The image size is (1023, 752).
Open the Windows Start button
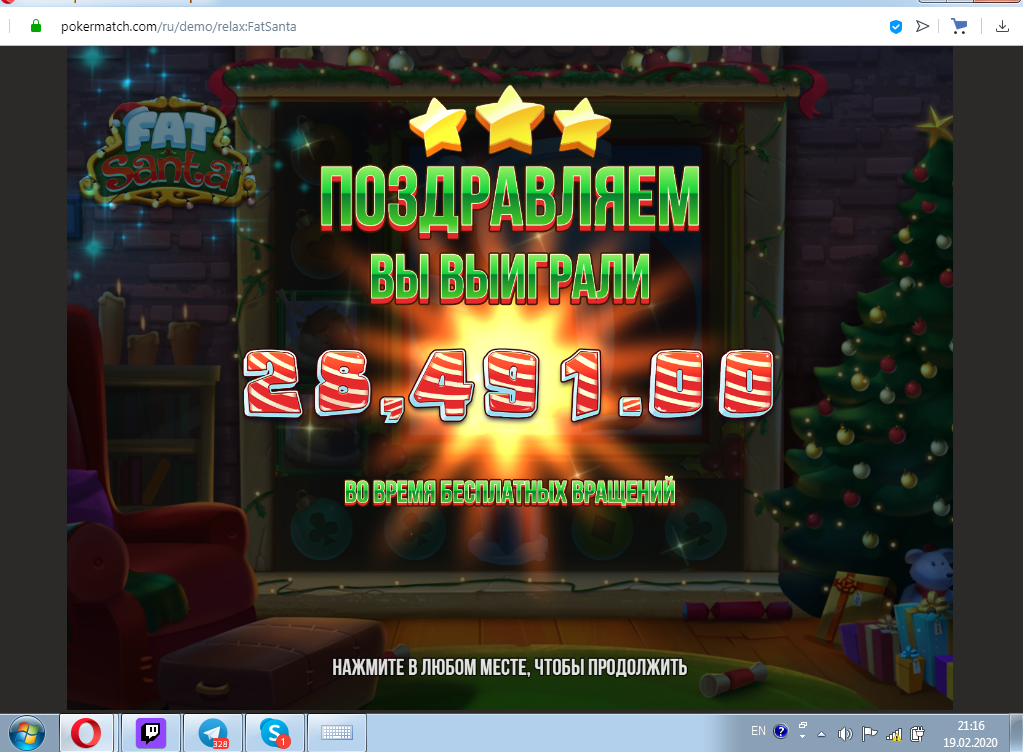click(x=26, y=732)
